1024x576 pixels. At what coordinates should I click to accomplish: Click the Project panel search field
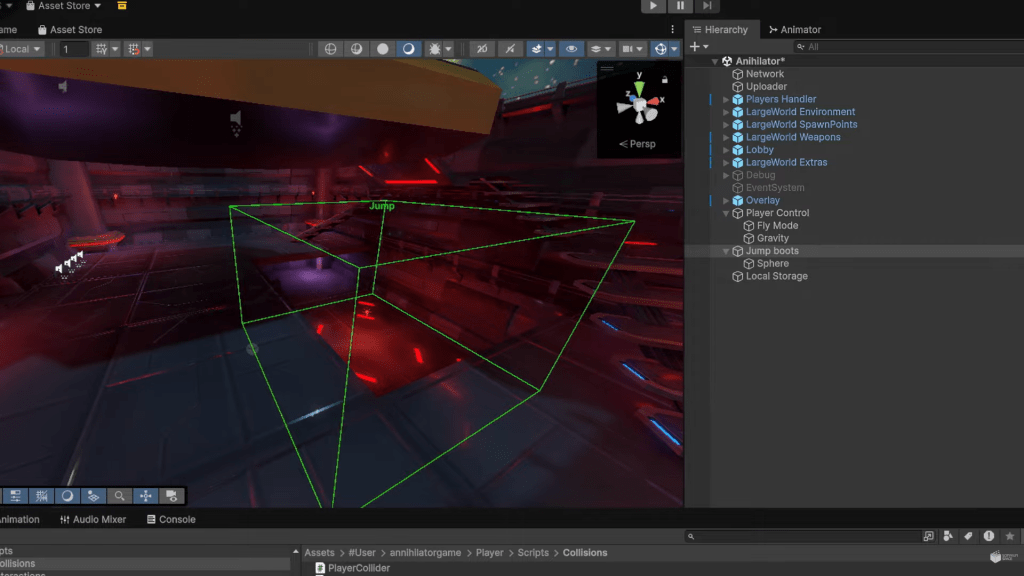coord(800,537)
